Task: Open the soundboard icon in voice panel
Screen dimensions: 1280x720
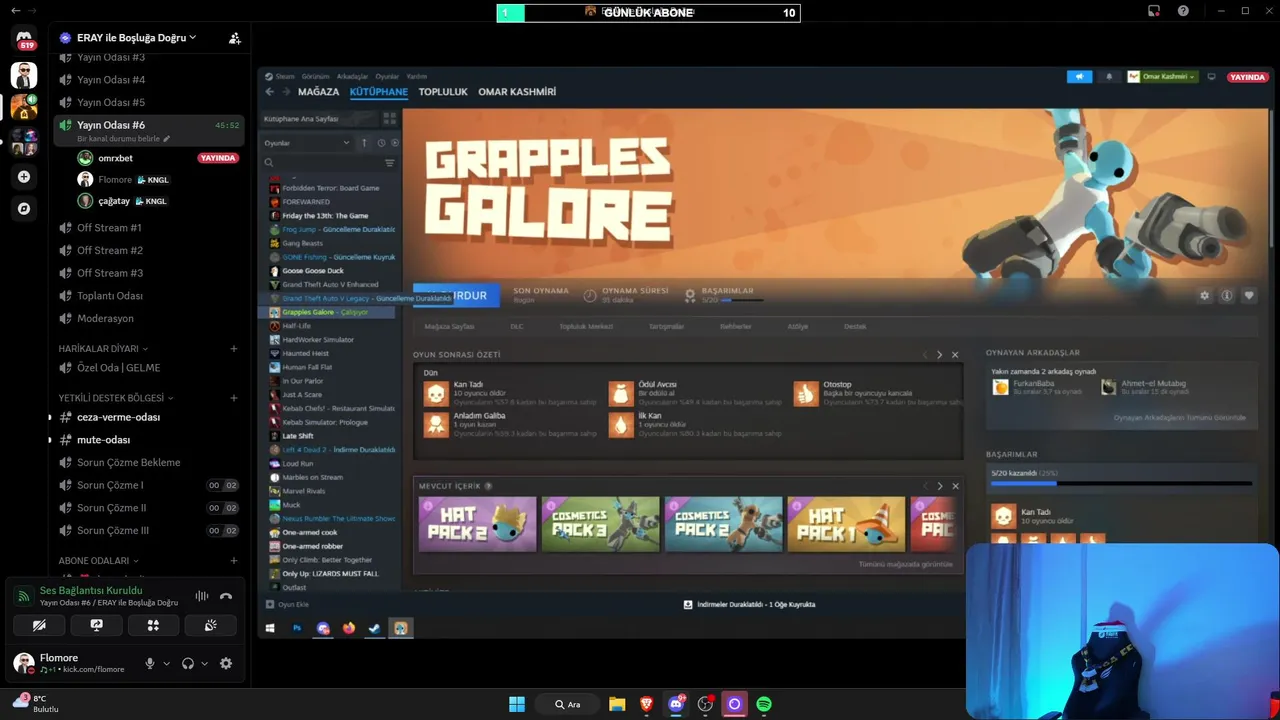Action: point(210,625)
